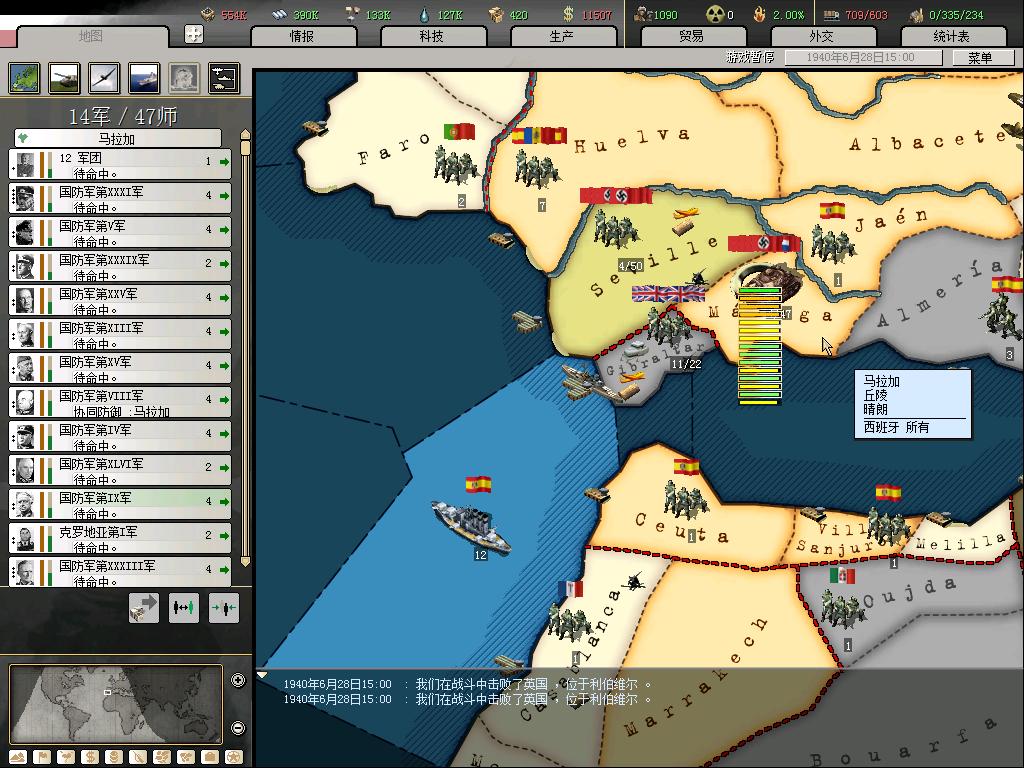Toggle the economic ($) map mode
The image size is (1024, 768).
pos(90,757)
